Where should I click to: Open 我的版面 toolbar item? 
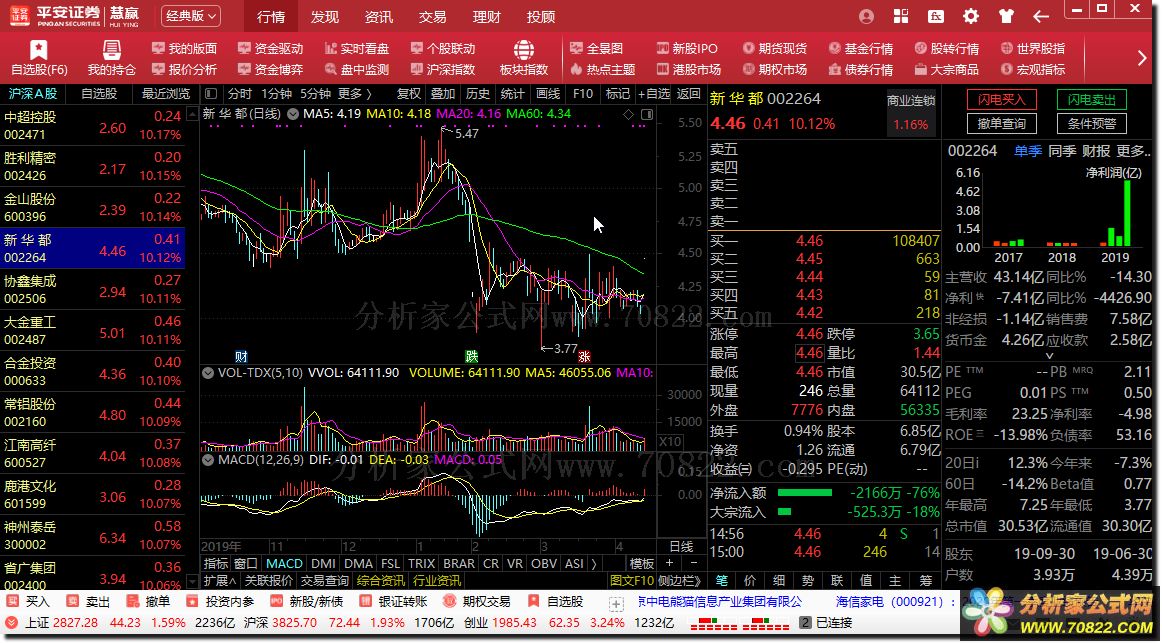pos(185,48)
